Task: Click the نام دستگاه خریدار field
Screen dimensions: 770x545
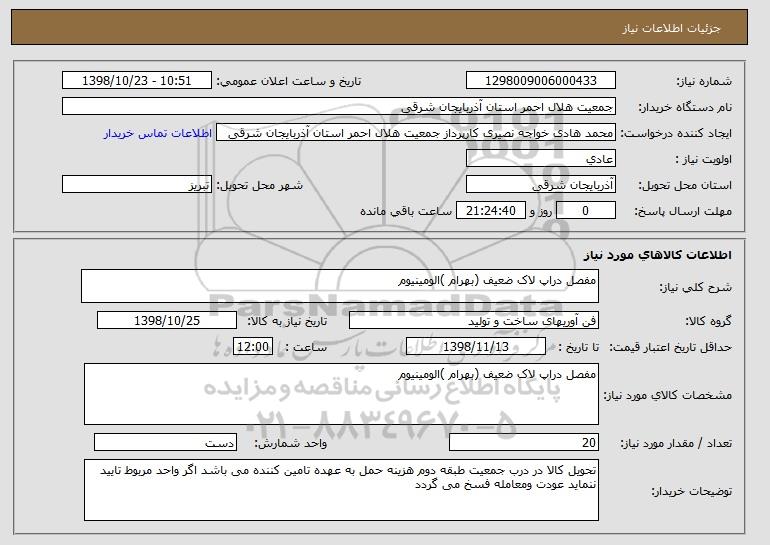Action: [339, 107]
